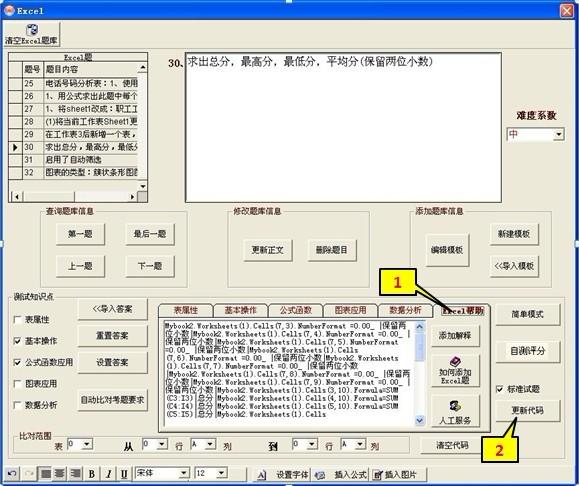Open the 到 end row dropdown

coord(312,444)
